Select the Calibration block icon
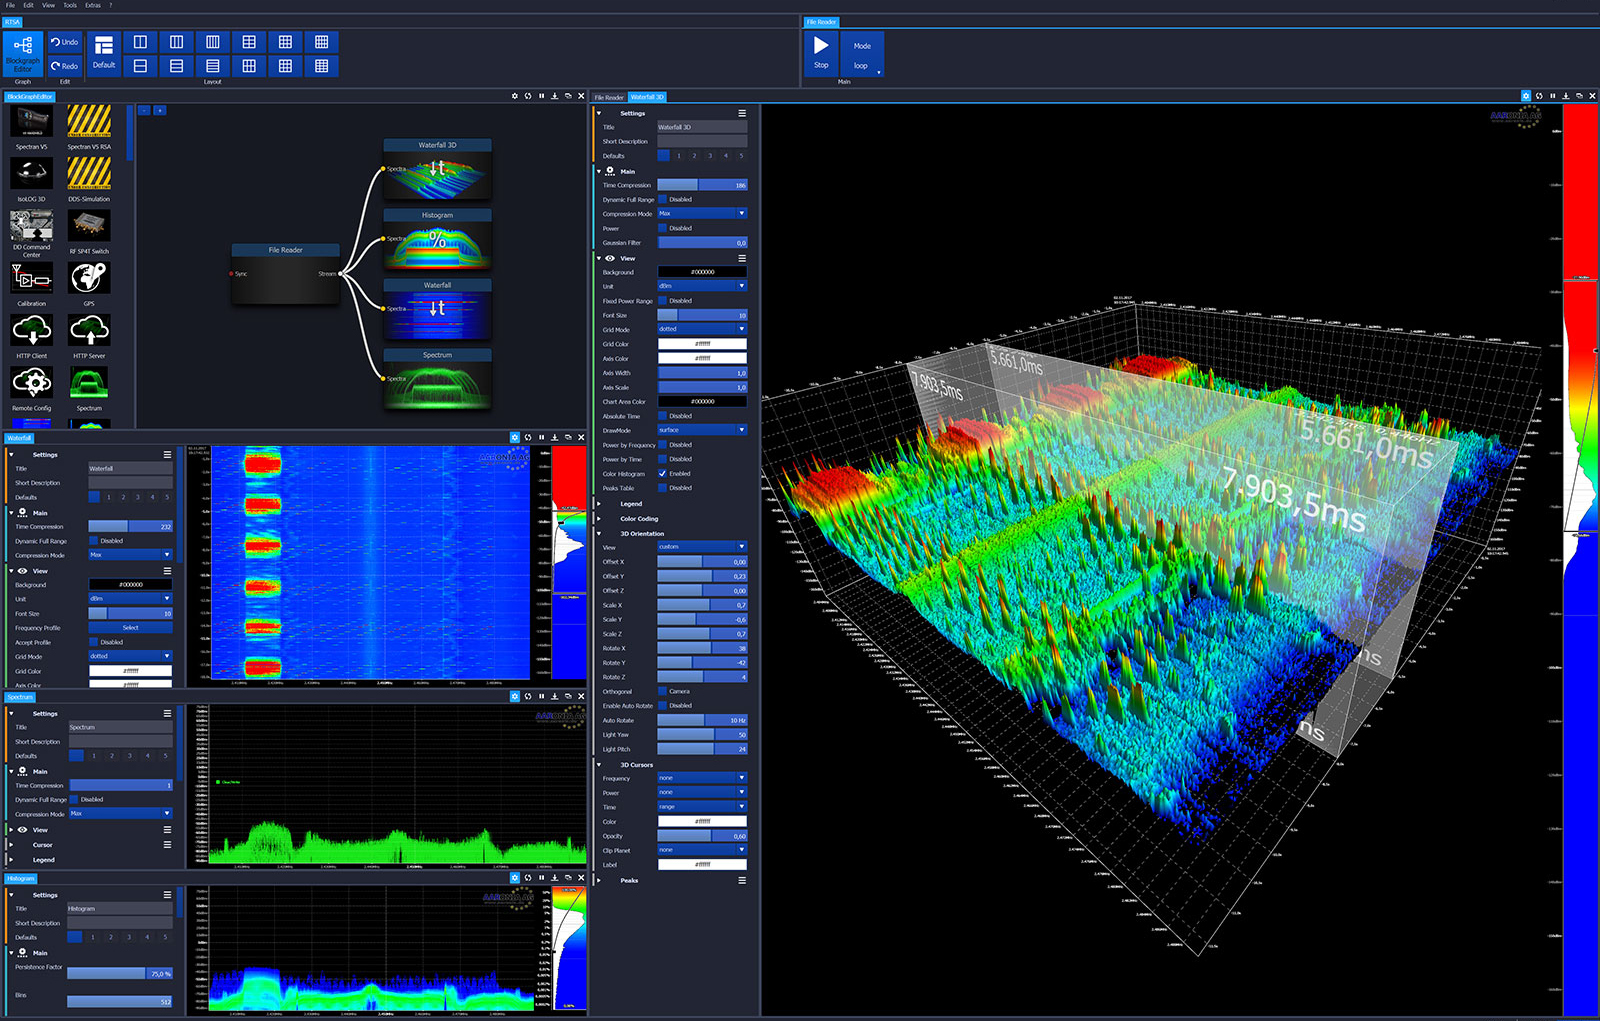The image size is (1600, 1021). click(31, 279)
